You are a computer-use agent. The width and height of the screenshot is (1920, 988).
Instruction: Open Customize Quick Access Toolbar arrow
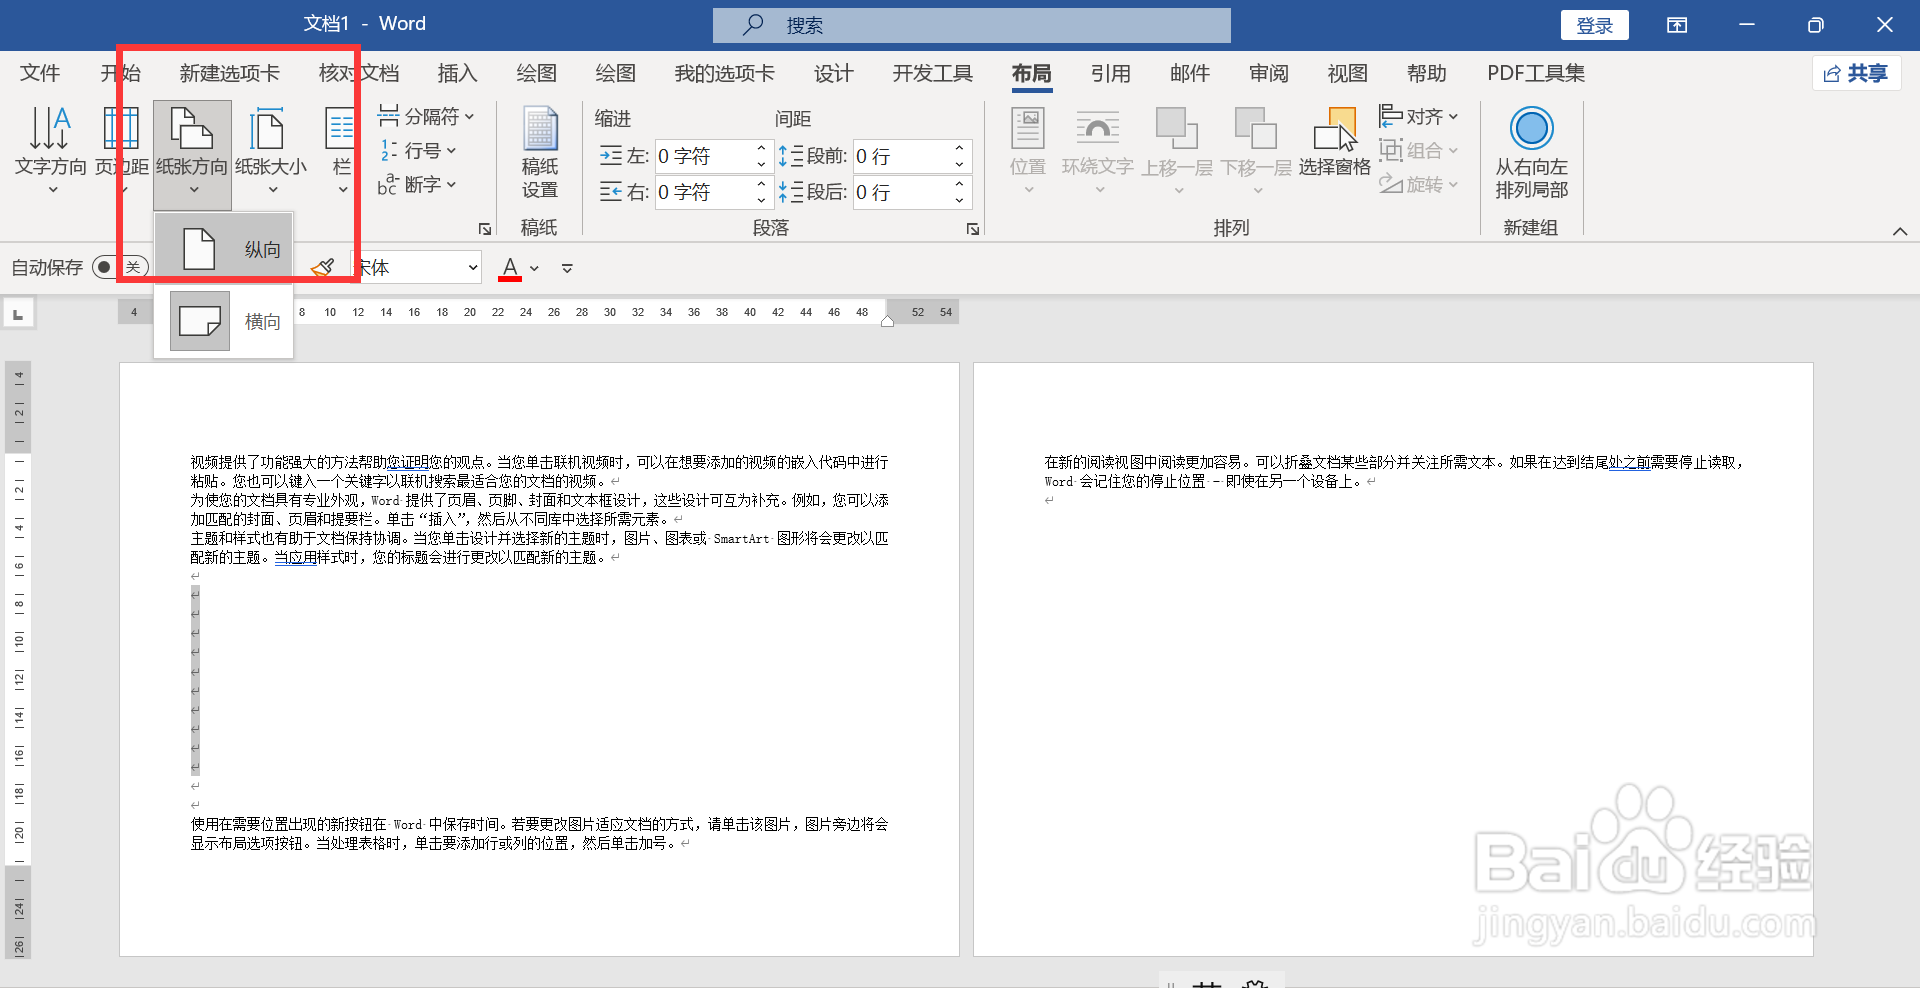tap(567, 268)
